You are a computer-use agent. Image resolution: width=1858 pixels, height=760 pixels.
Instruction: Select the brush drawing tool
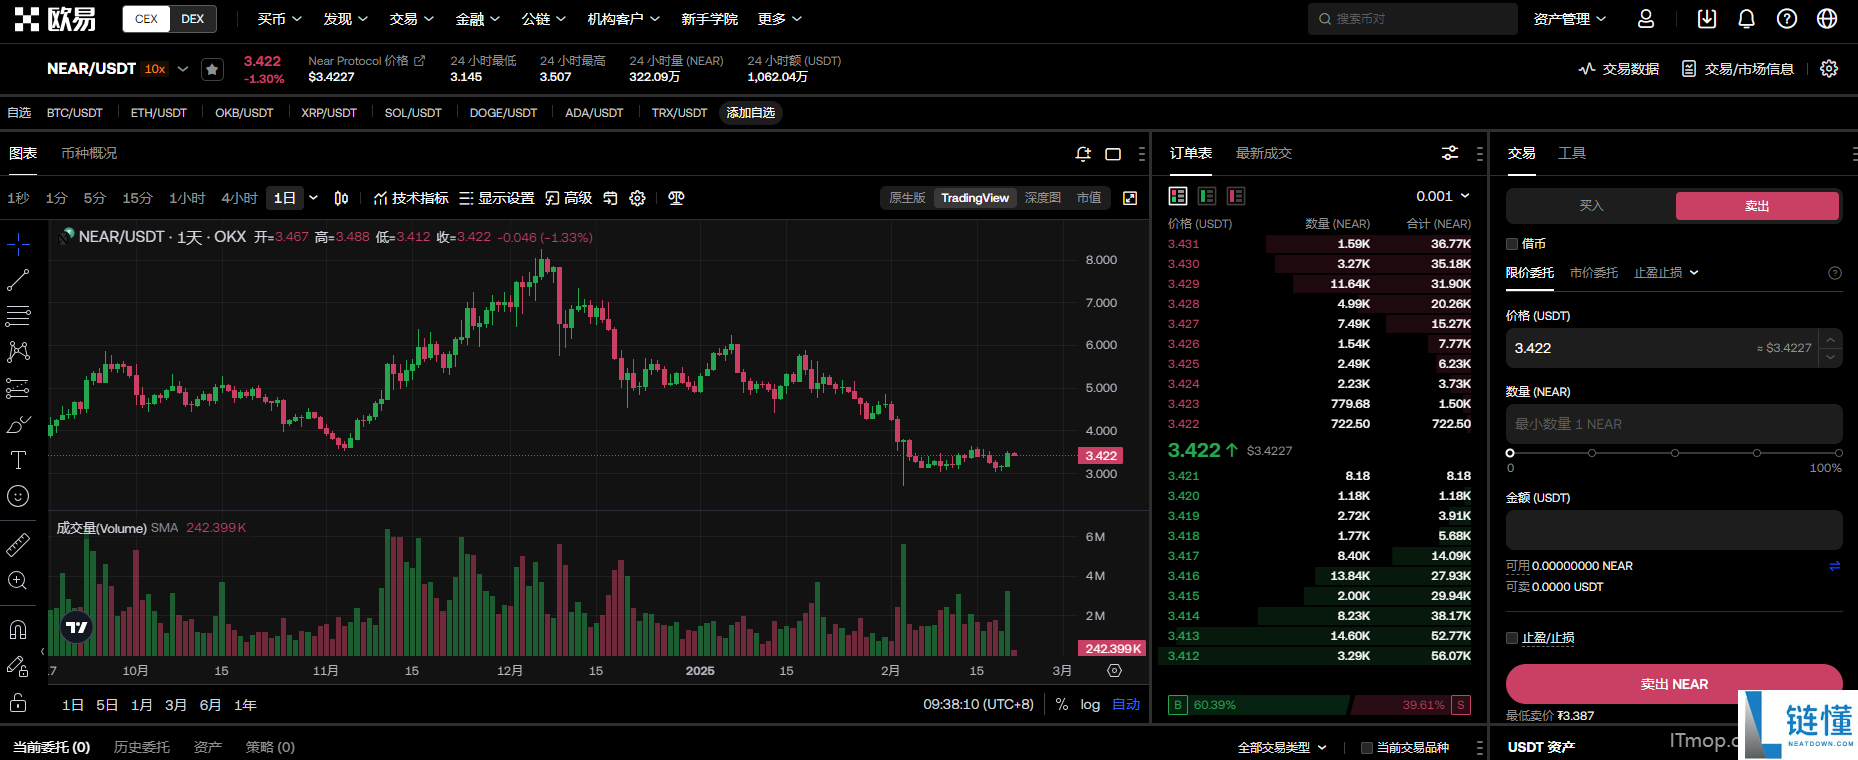(18, 424)
